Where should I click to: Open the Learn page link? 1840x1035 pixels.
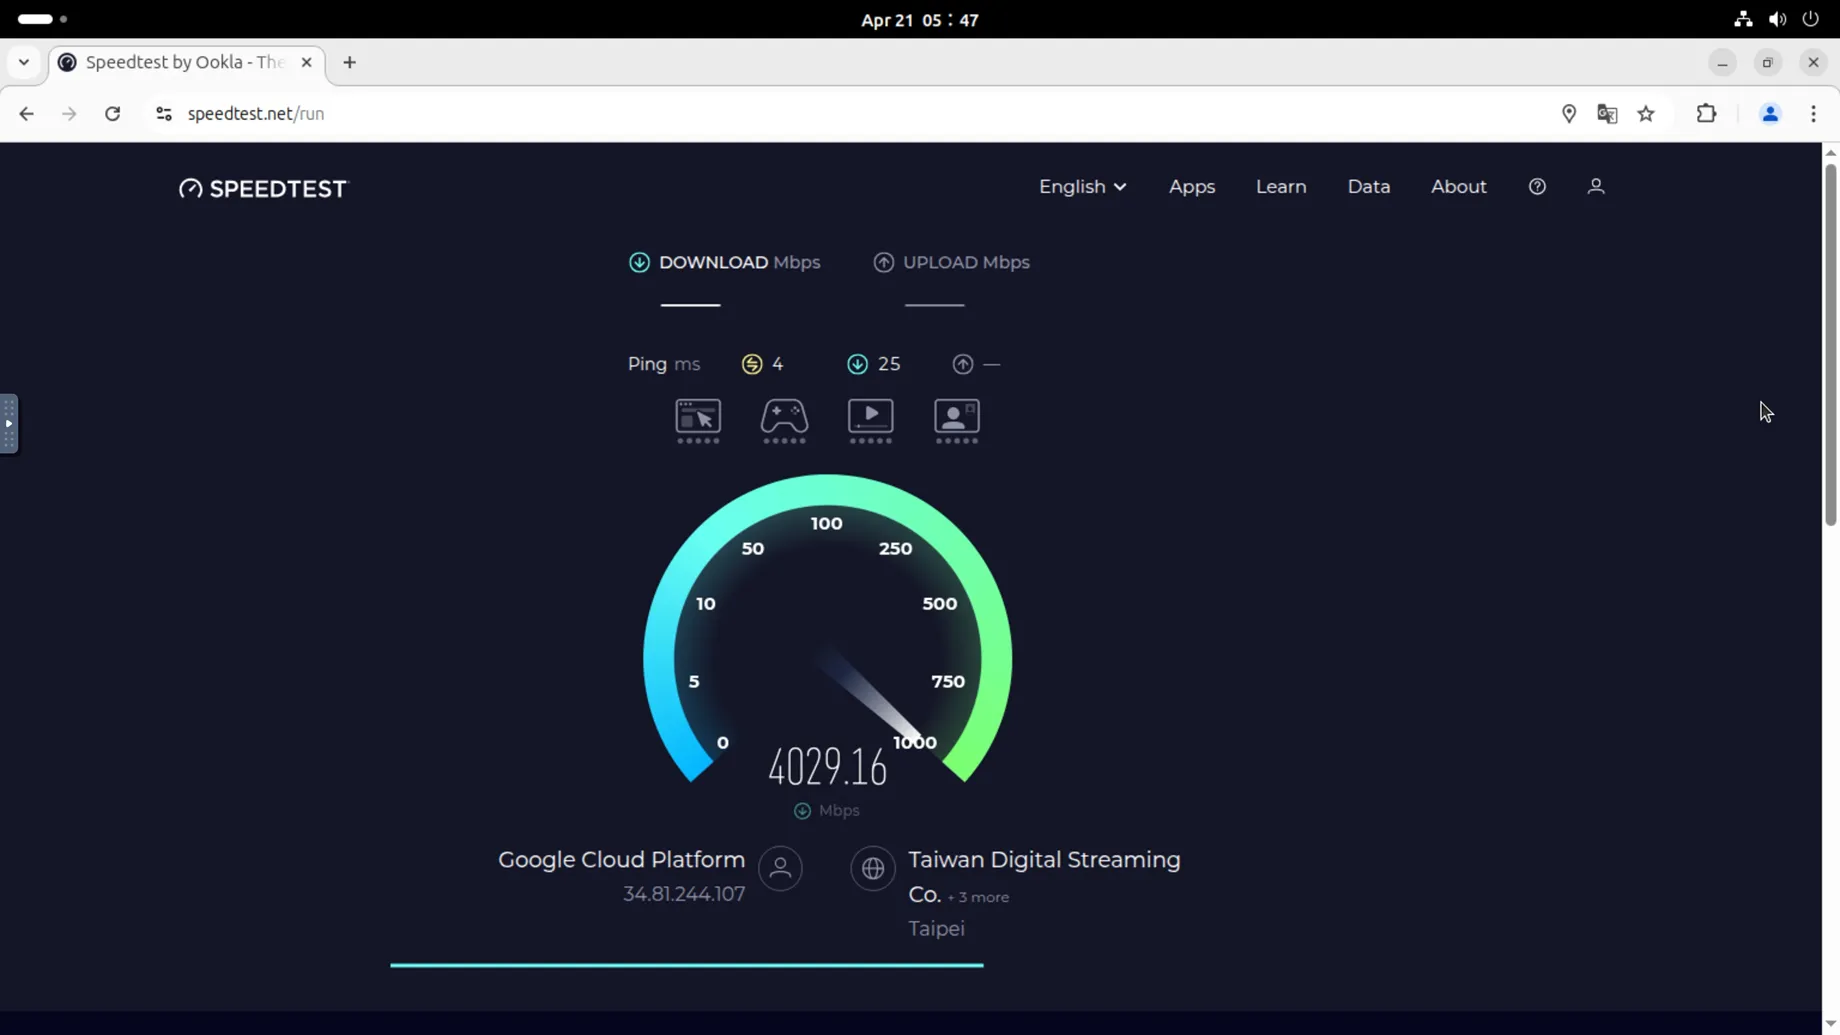pos(1281,186)
